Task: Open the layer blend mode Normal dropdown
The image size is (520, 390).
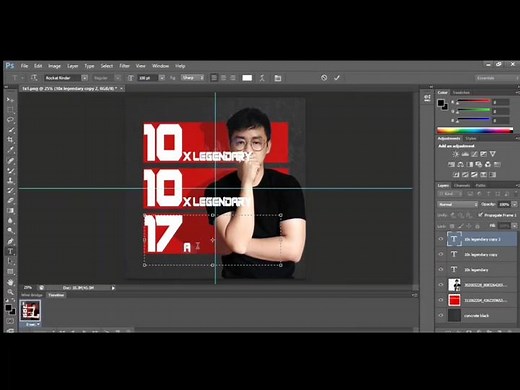Action: click(458, 204)
